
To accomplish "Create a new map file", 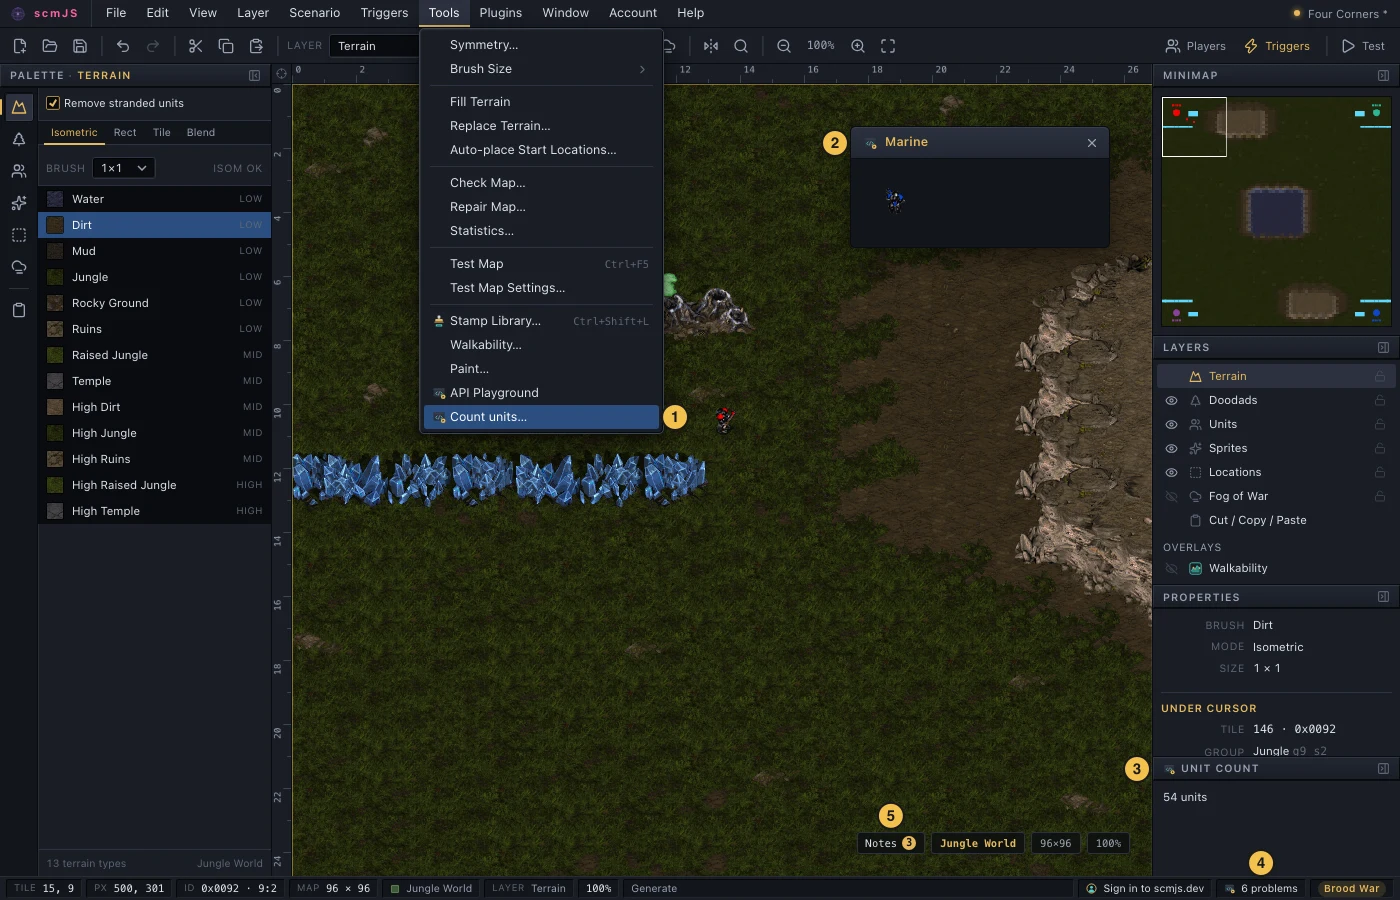I will [19, 46].
